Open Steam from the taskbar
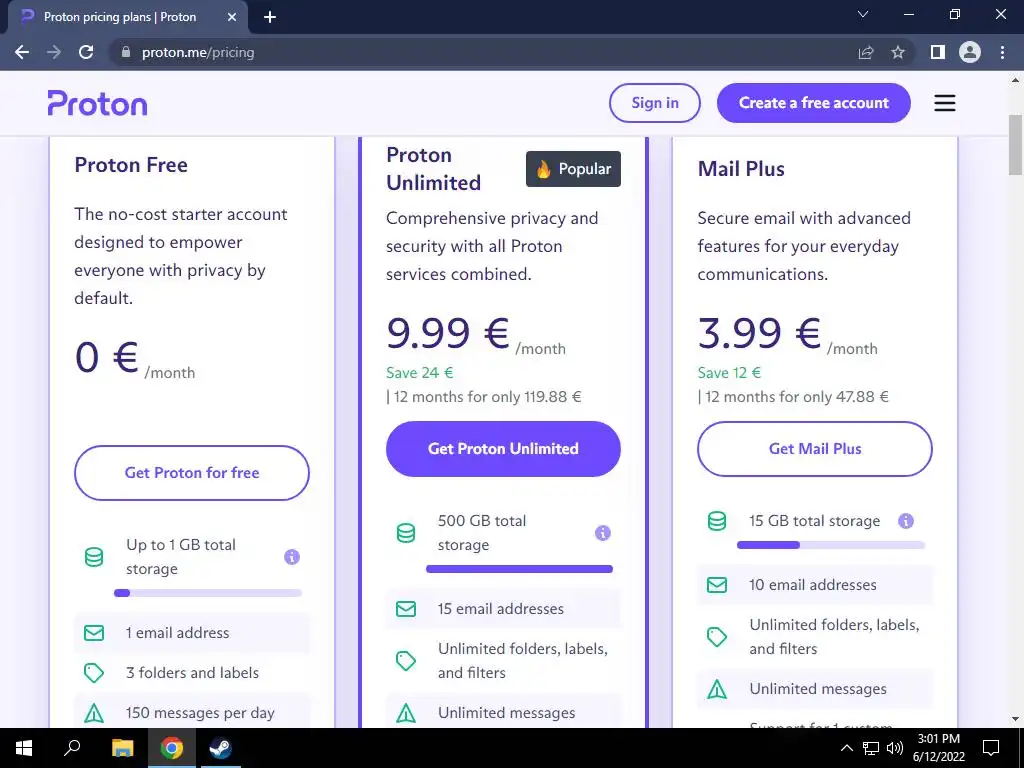 [220, 748]
